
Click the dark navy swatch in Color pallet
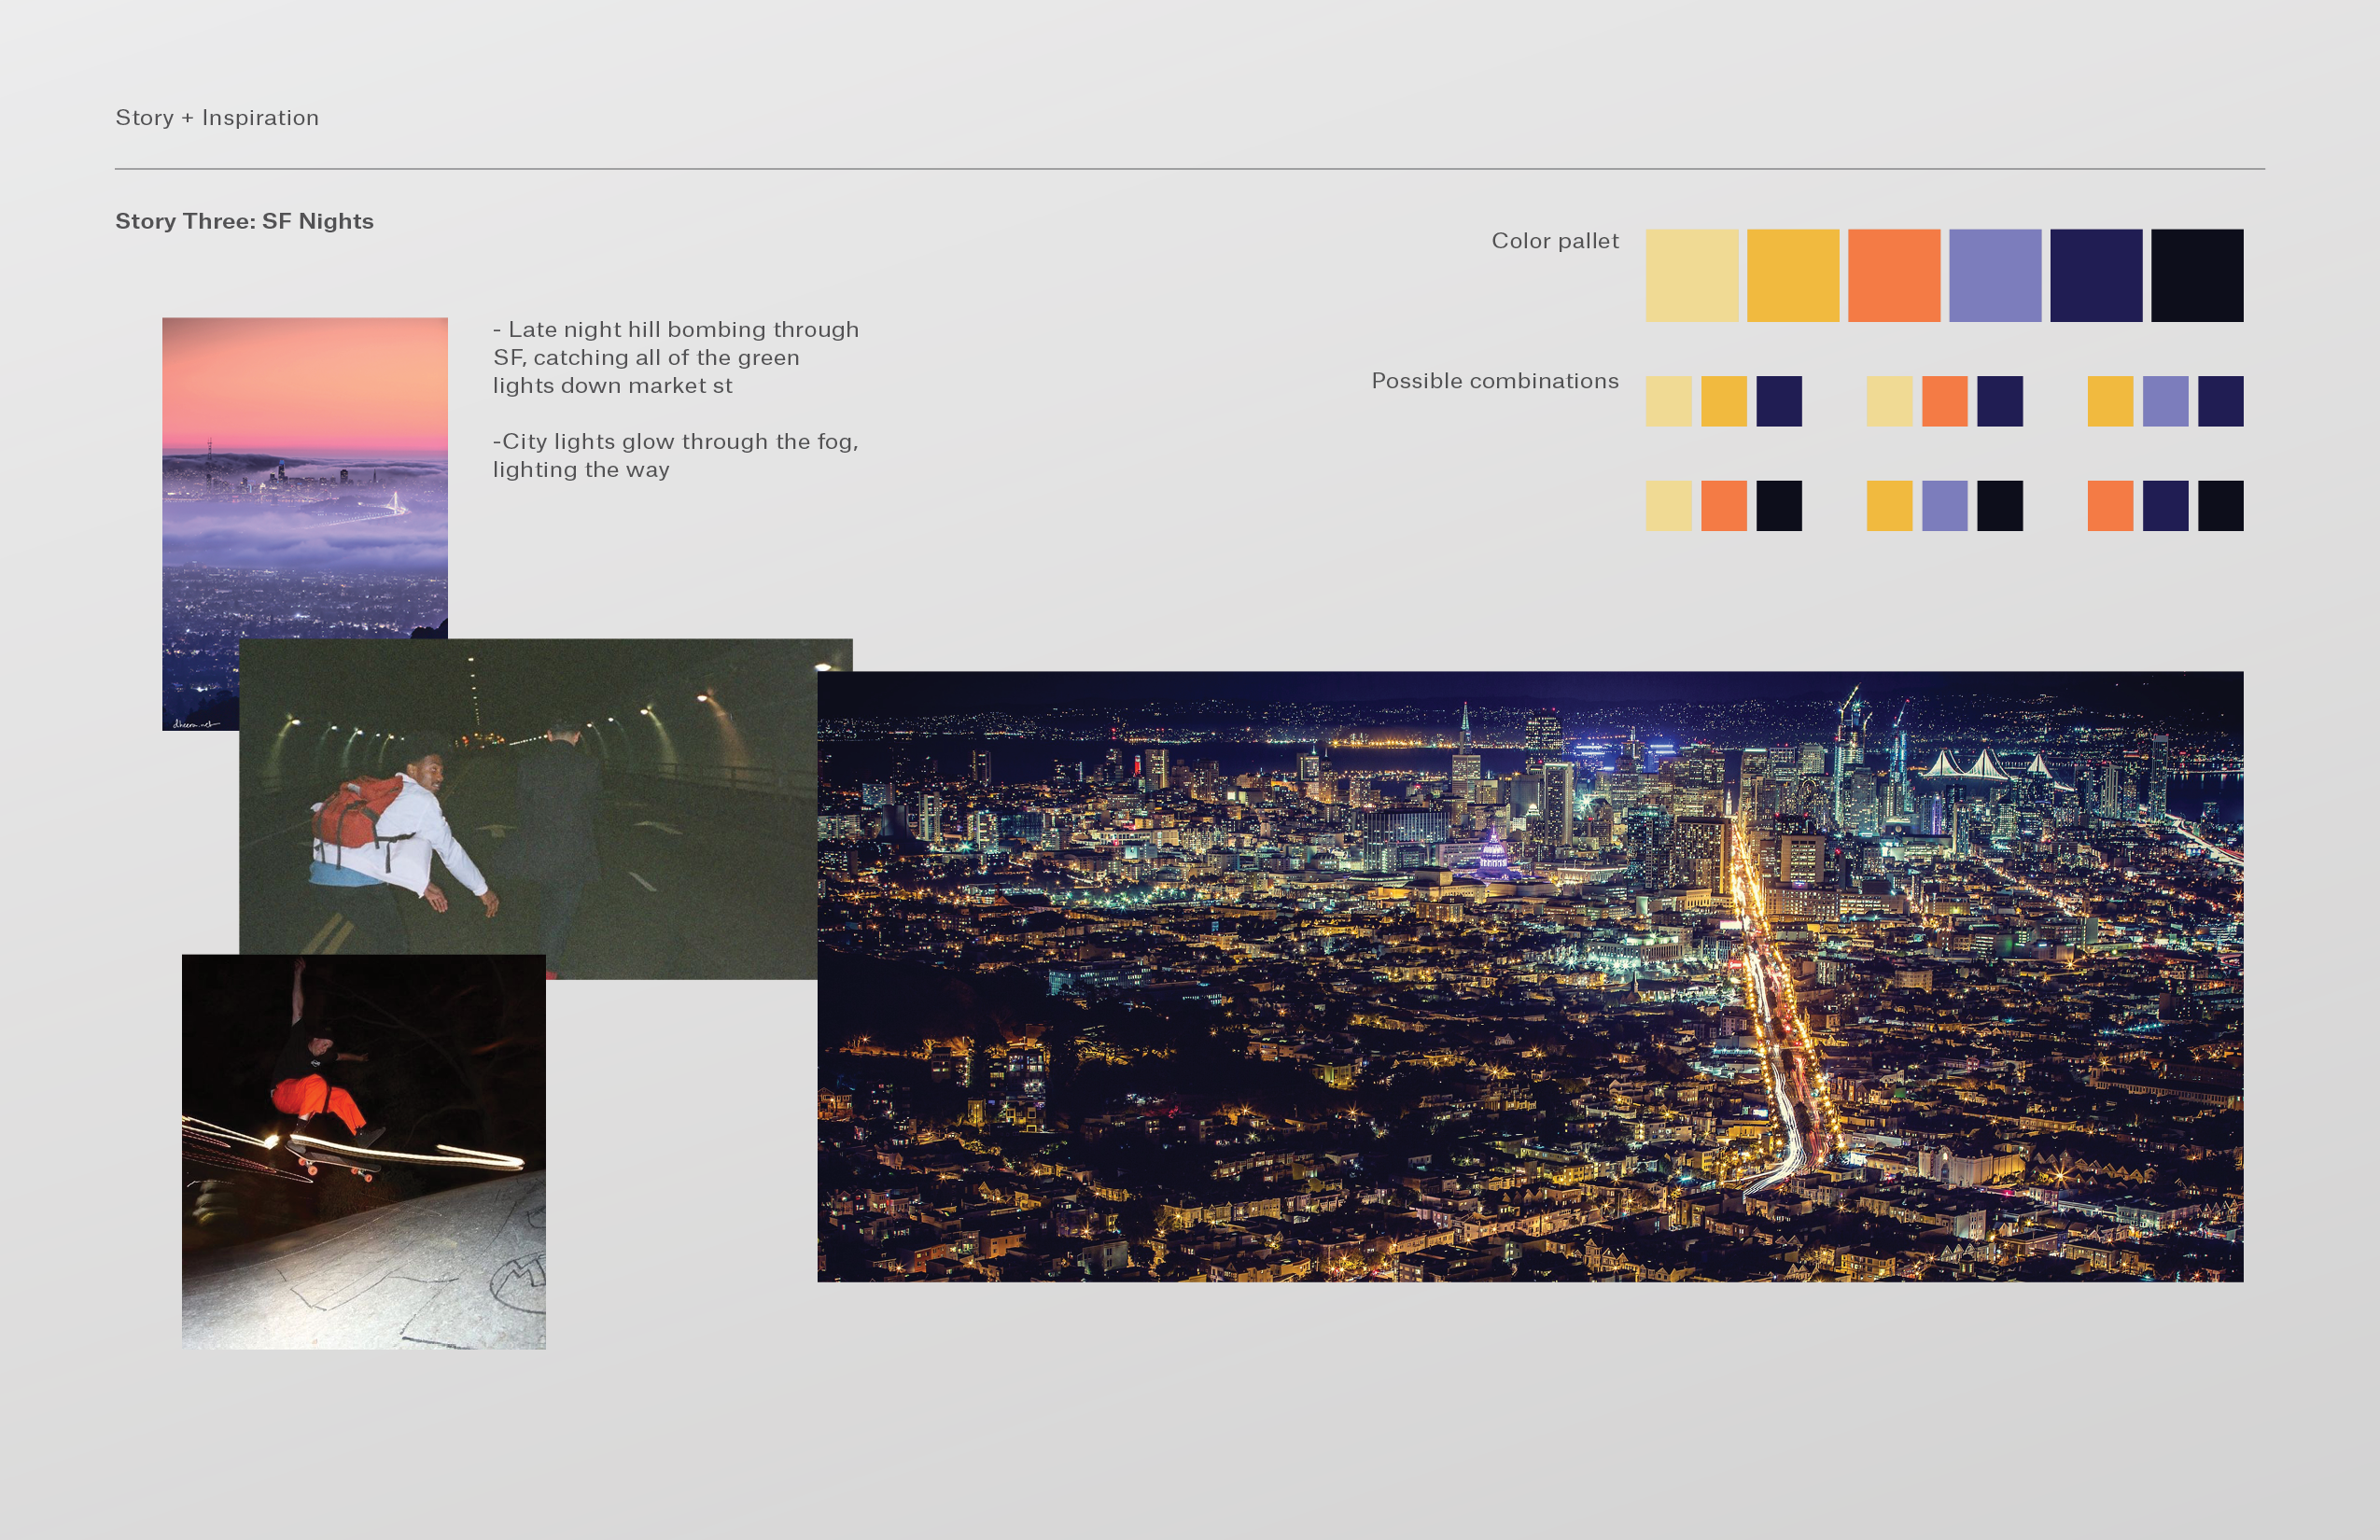(2095, 275)
